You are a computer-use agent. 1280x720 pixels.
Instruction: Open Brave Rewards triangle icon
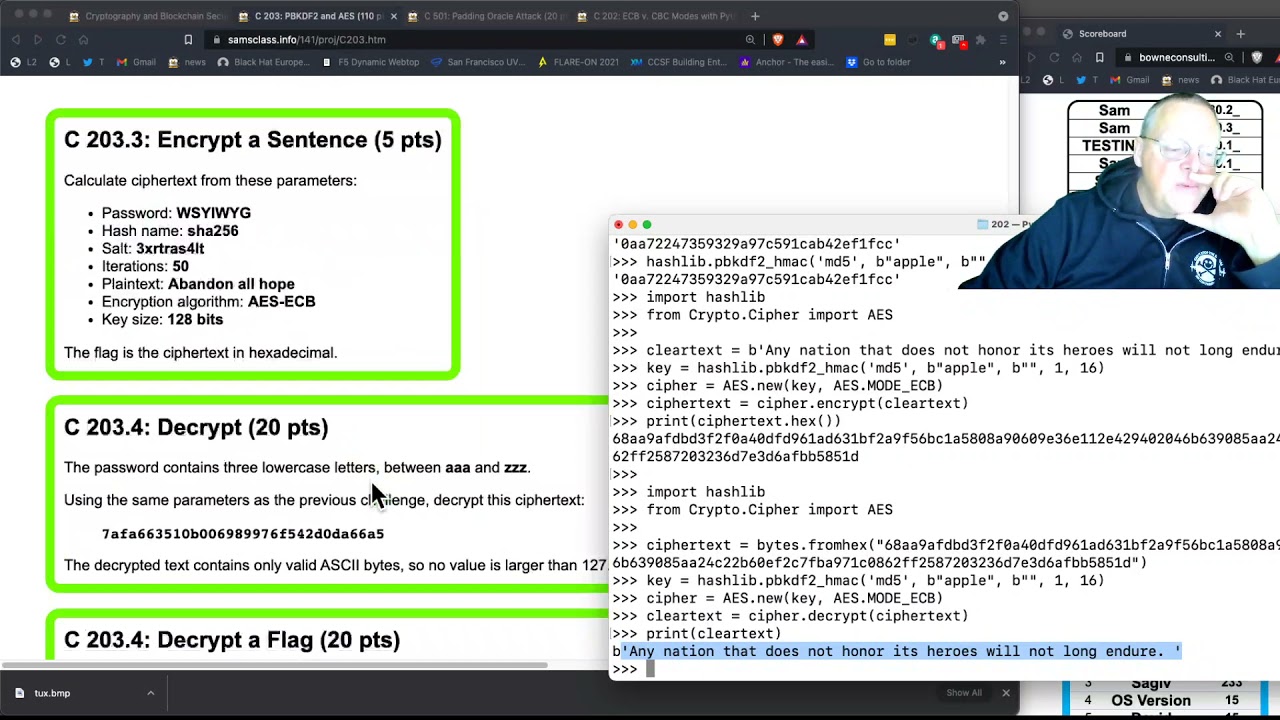pos(801,40)
